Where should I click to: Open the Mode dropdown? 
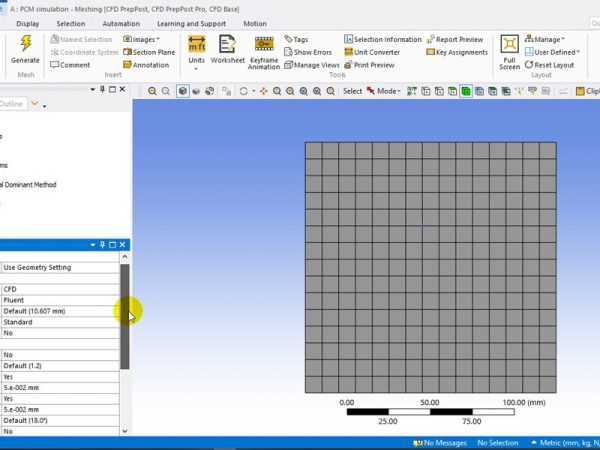pyautogui.click(x=389, y=91)
